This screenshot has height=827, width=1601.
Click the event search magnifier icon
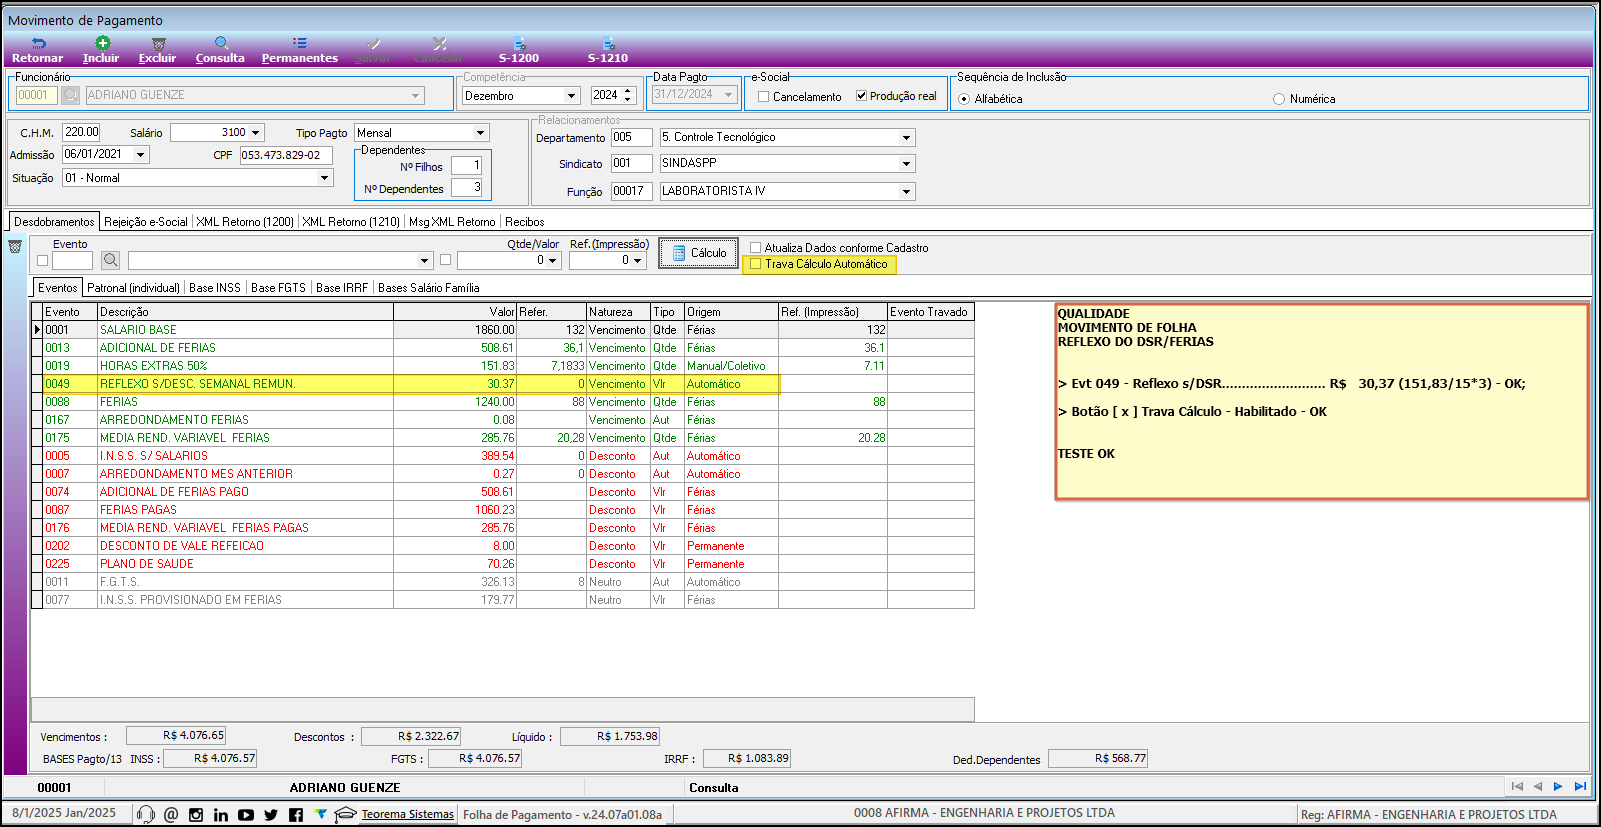point(111,260)
